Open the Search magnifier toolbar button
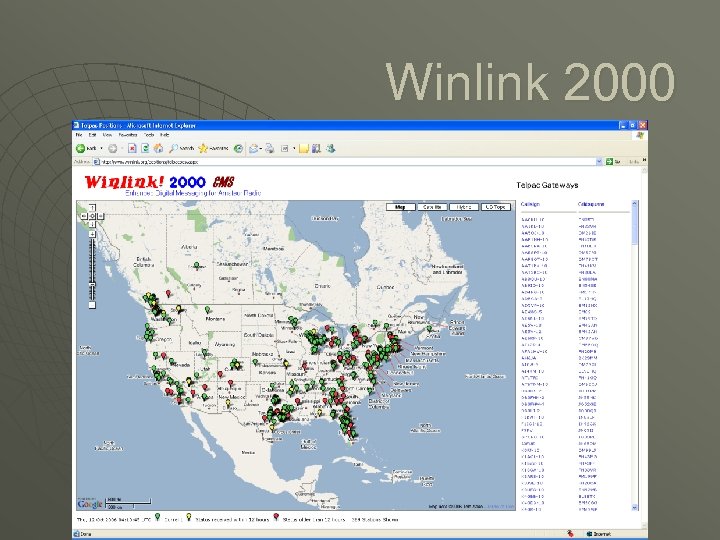Image resolution: width=720 pixels, height=540 pixels. [181, 148]
